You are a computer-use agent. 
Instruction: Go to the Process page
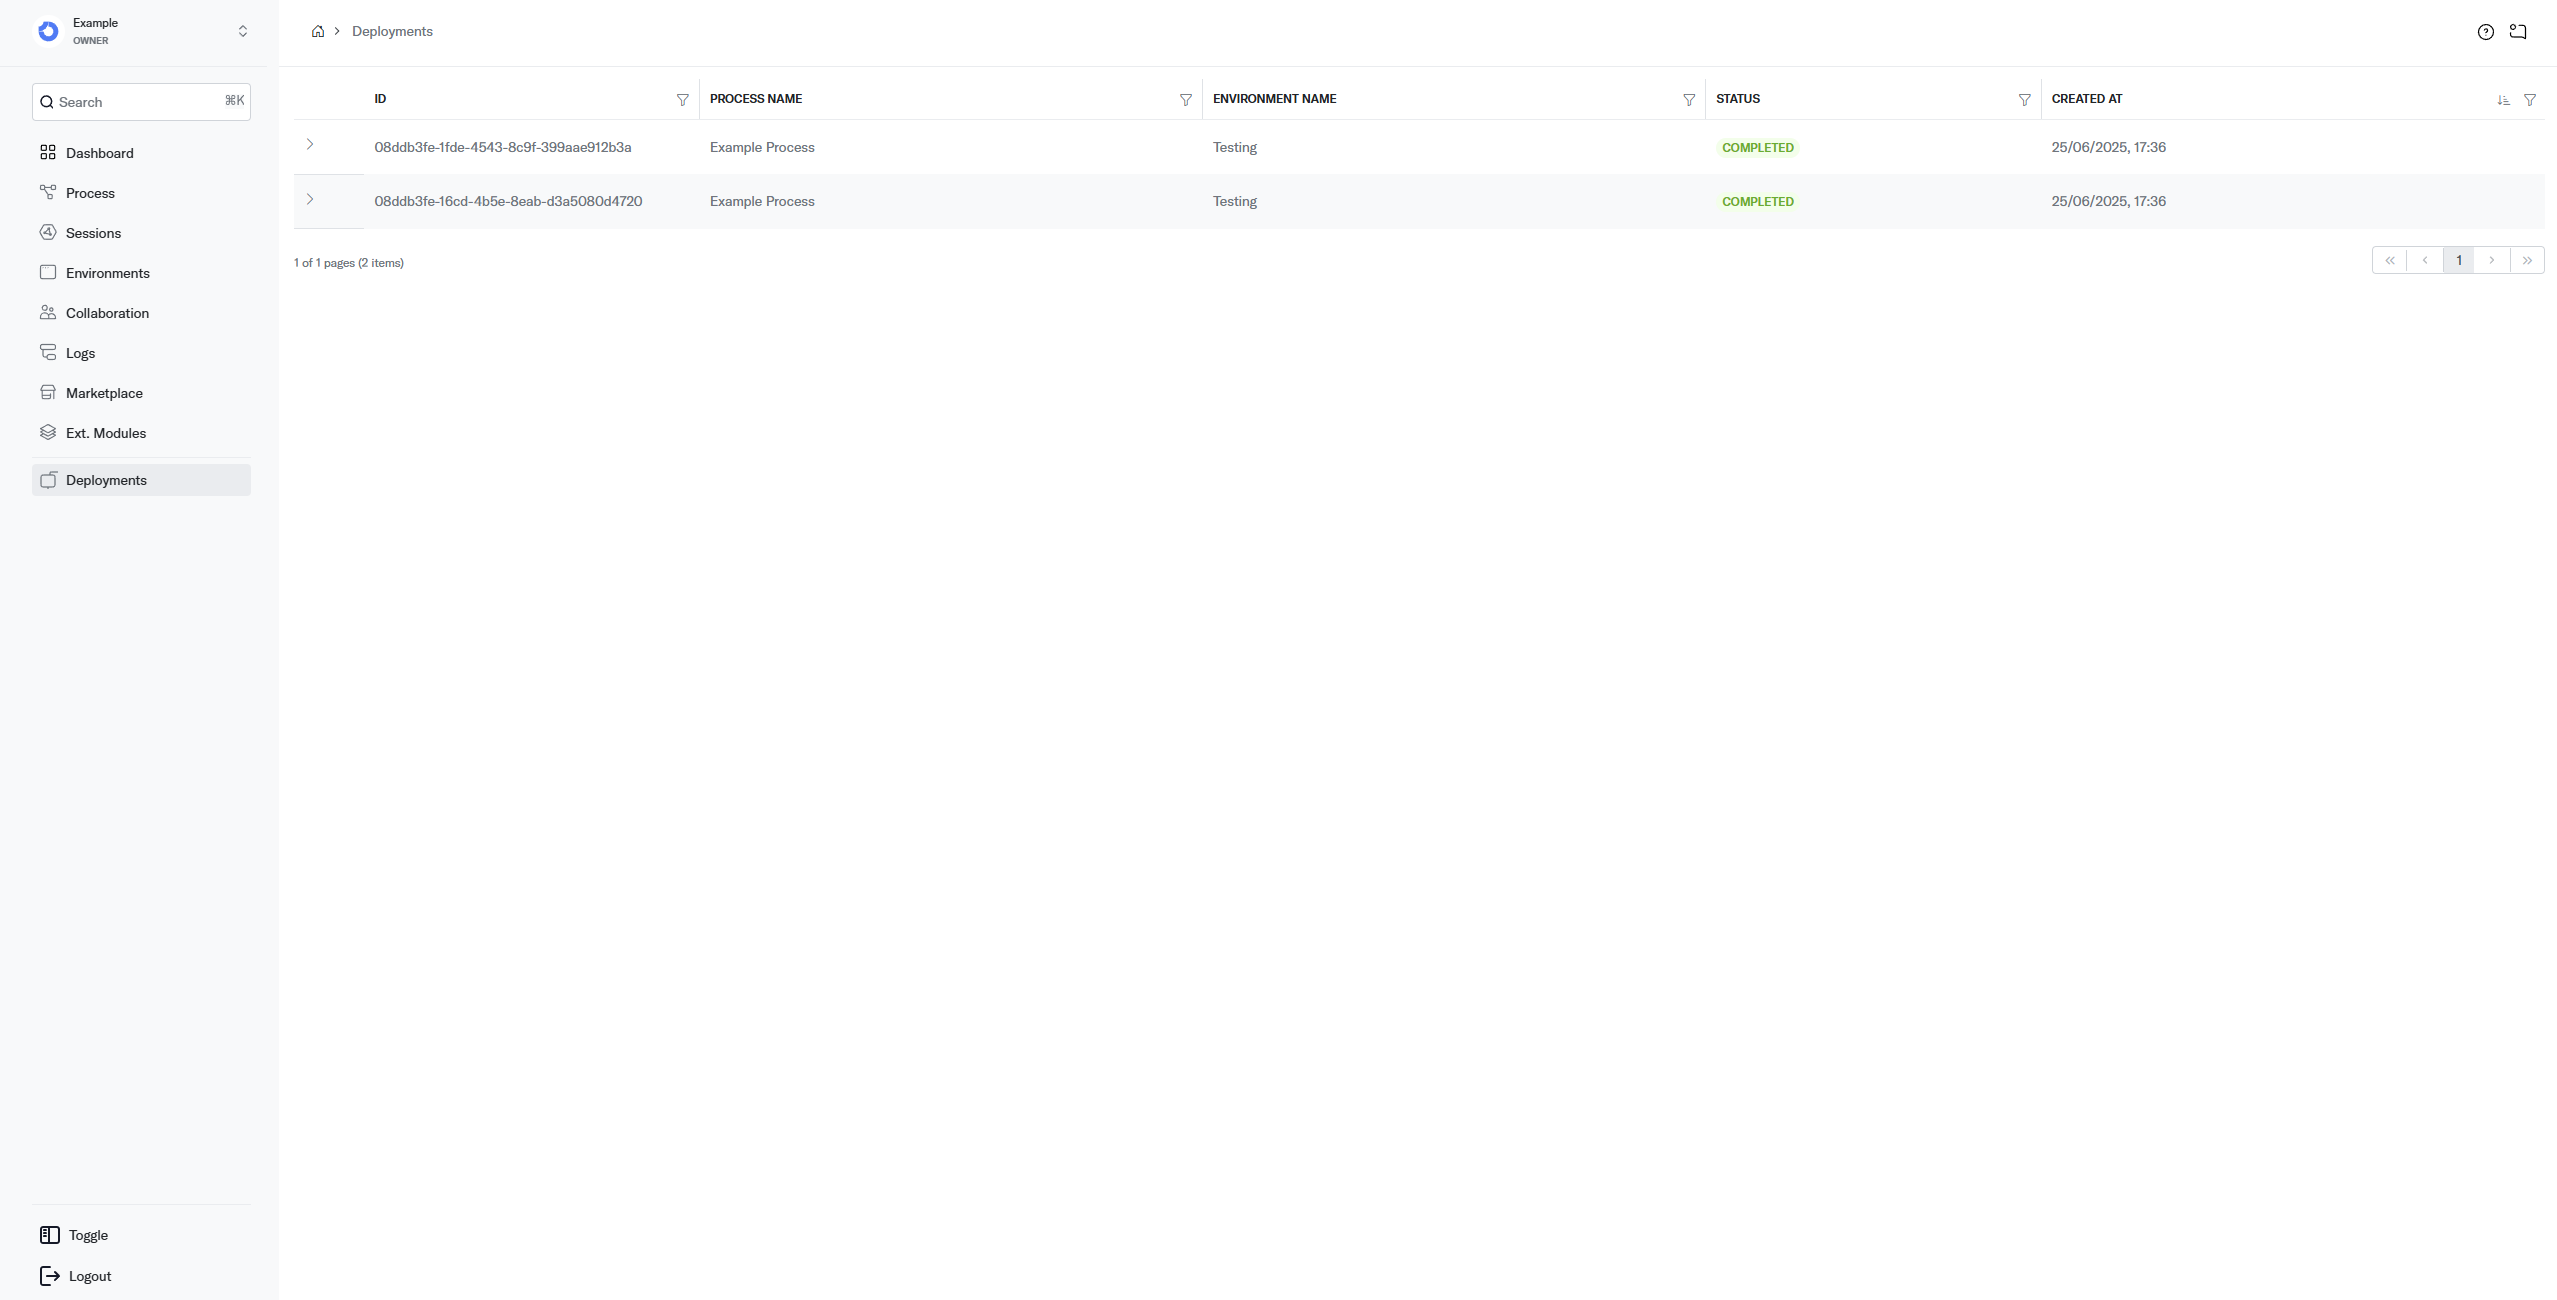pyautogui.click(x=141, y=193)
